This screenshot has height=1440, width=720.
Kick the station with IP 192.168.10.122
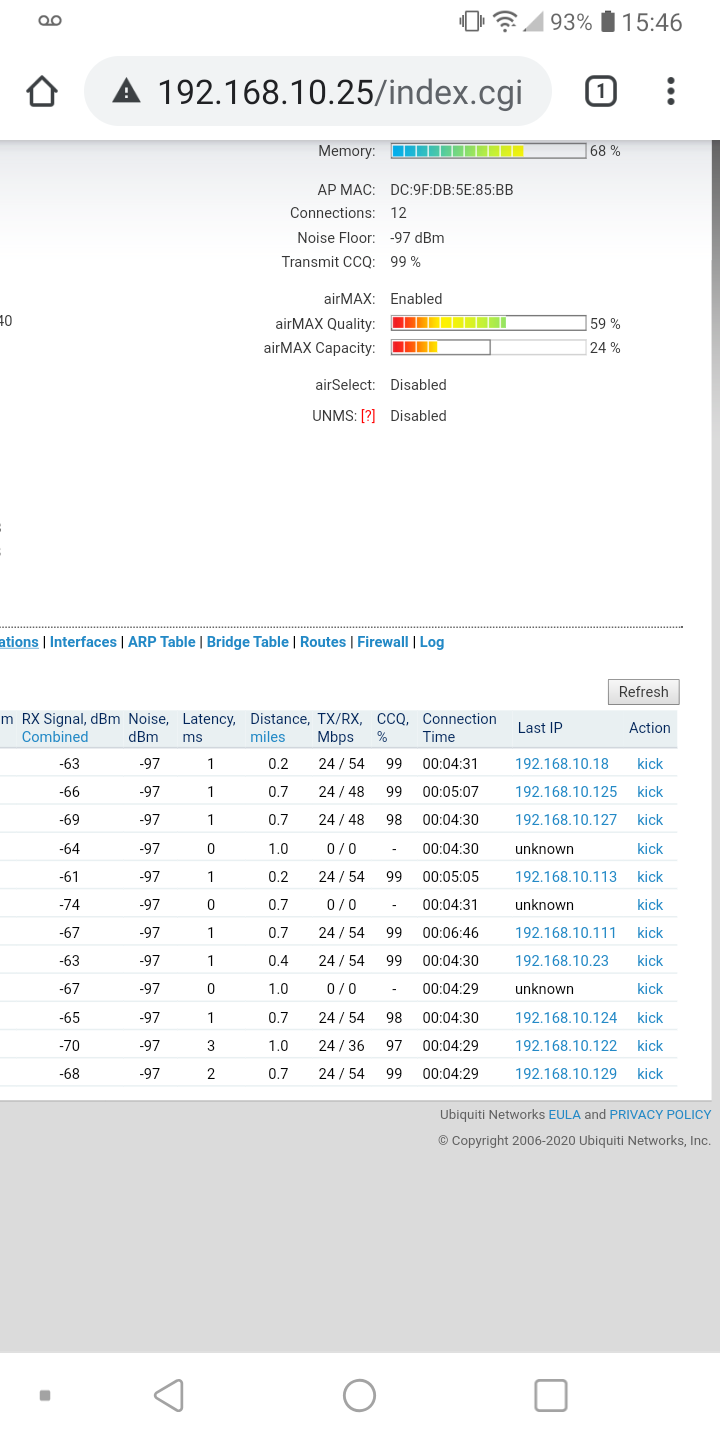point(650,1046)
